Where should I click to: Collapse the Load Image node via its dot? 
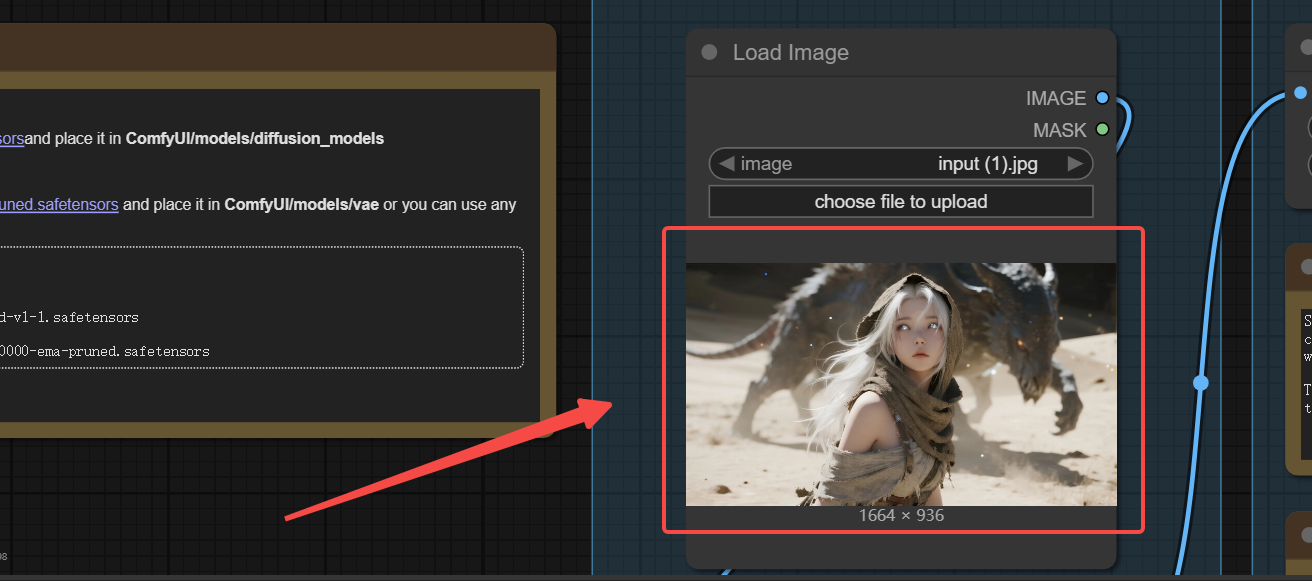click(x=709, y=52)
